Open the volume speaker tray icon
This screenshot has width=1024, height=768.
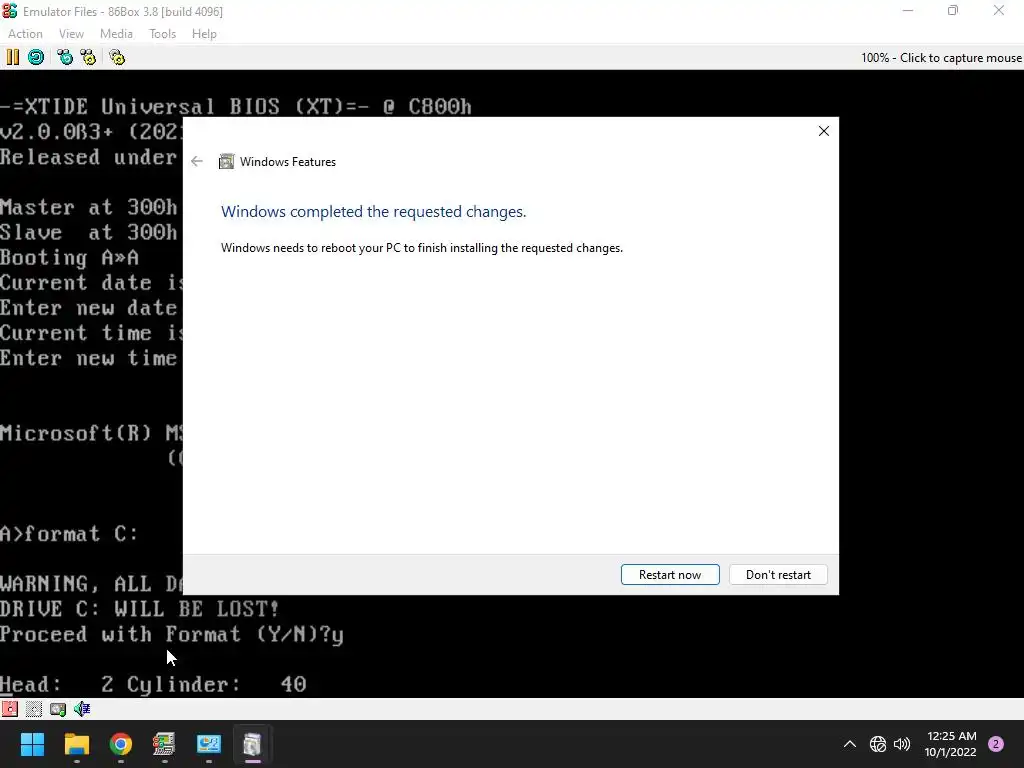click(x=902, y=744)
